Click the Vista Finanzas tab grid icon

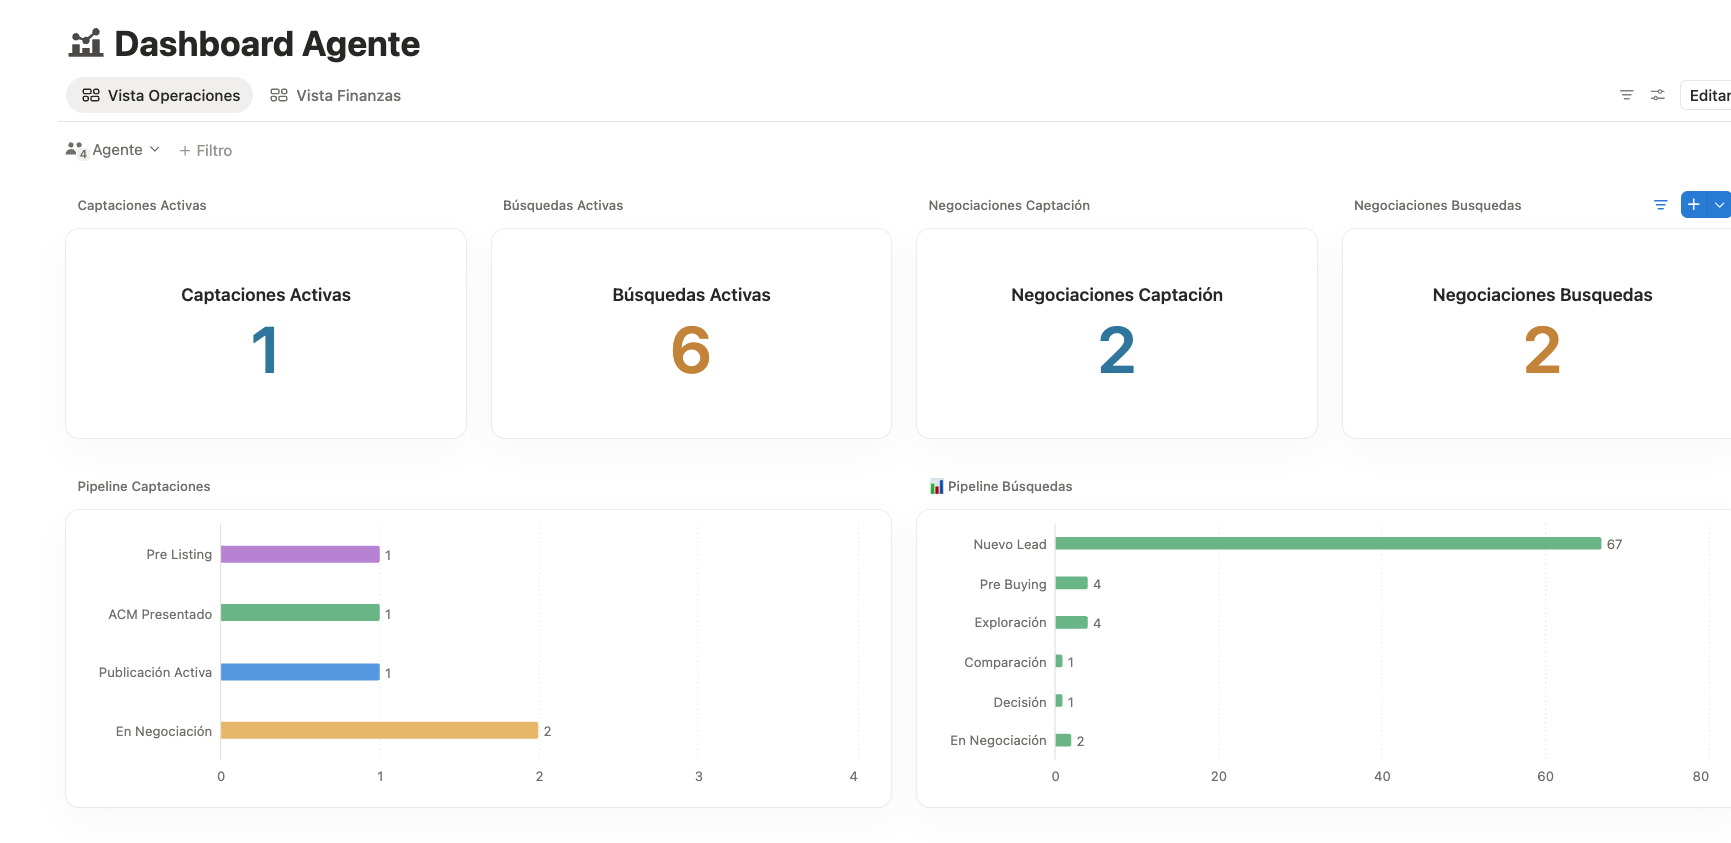click(279, 95)
